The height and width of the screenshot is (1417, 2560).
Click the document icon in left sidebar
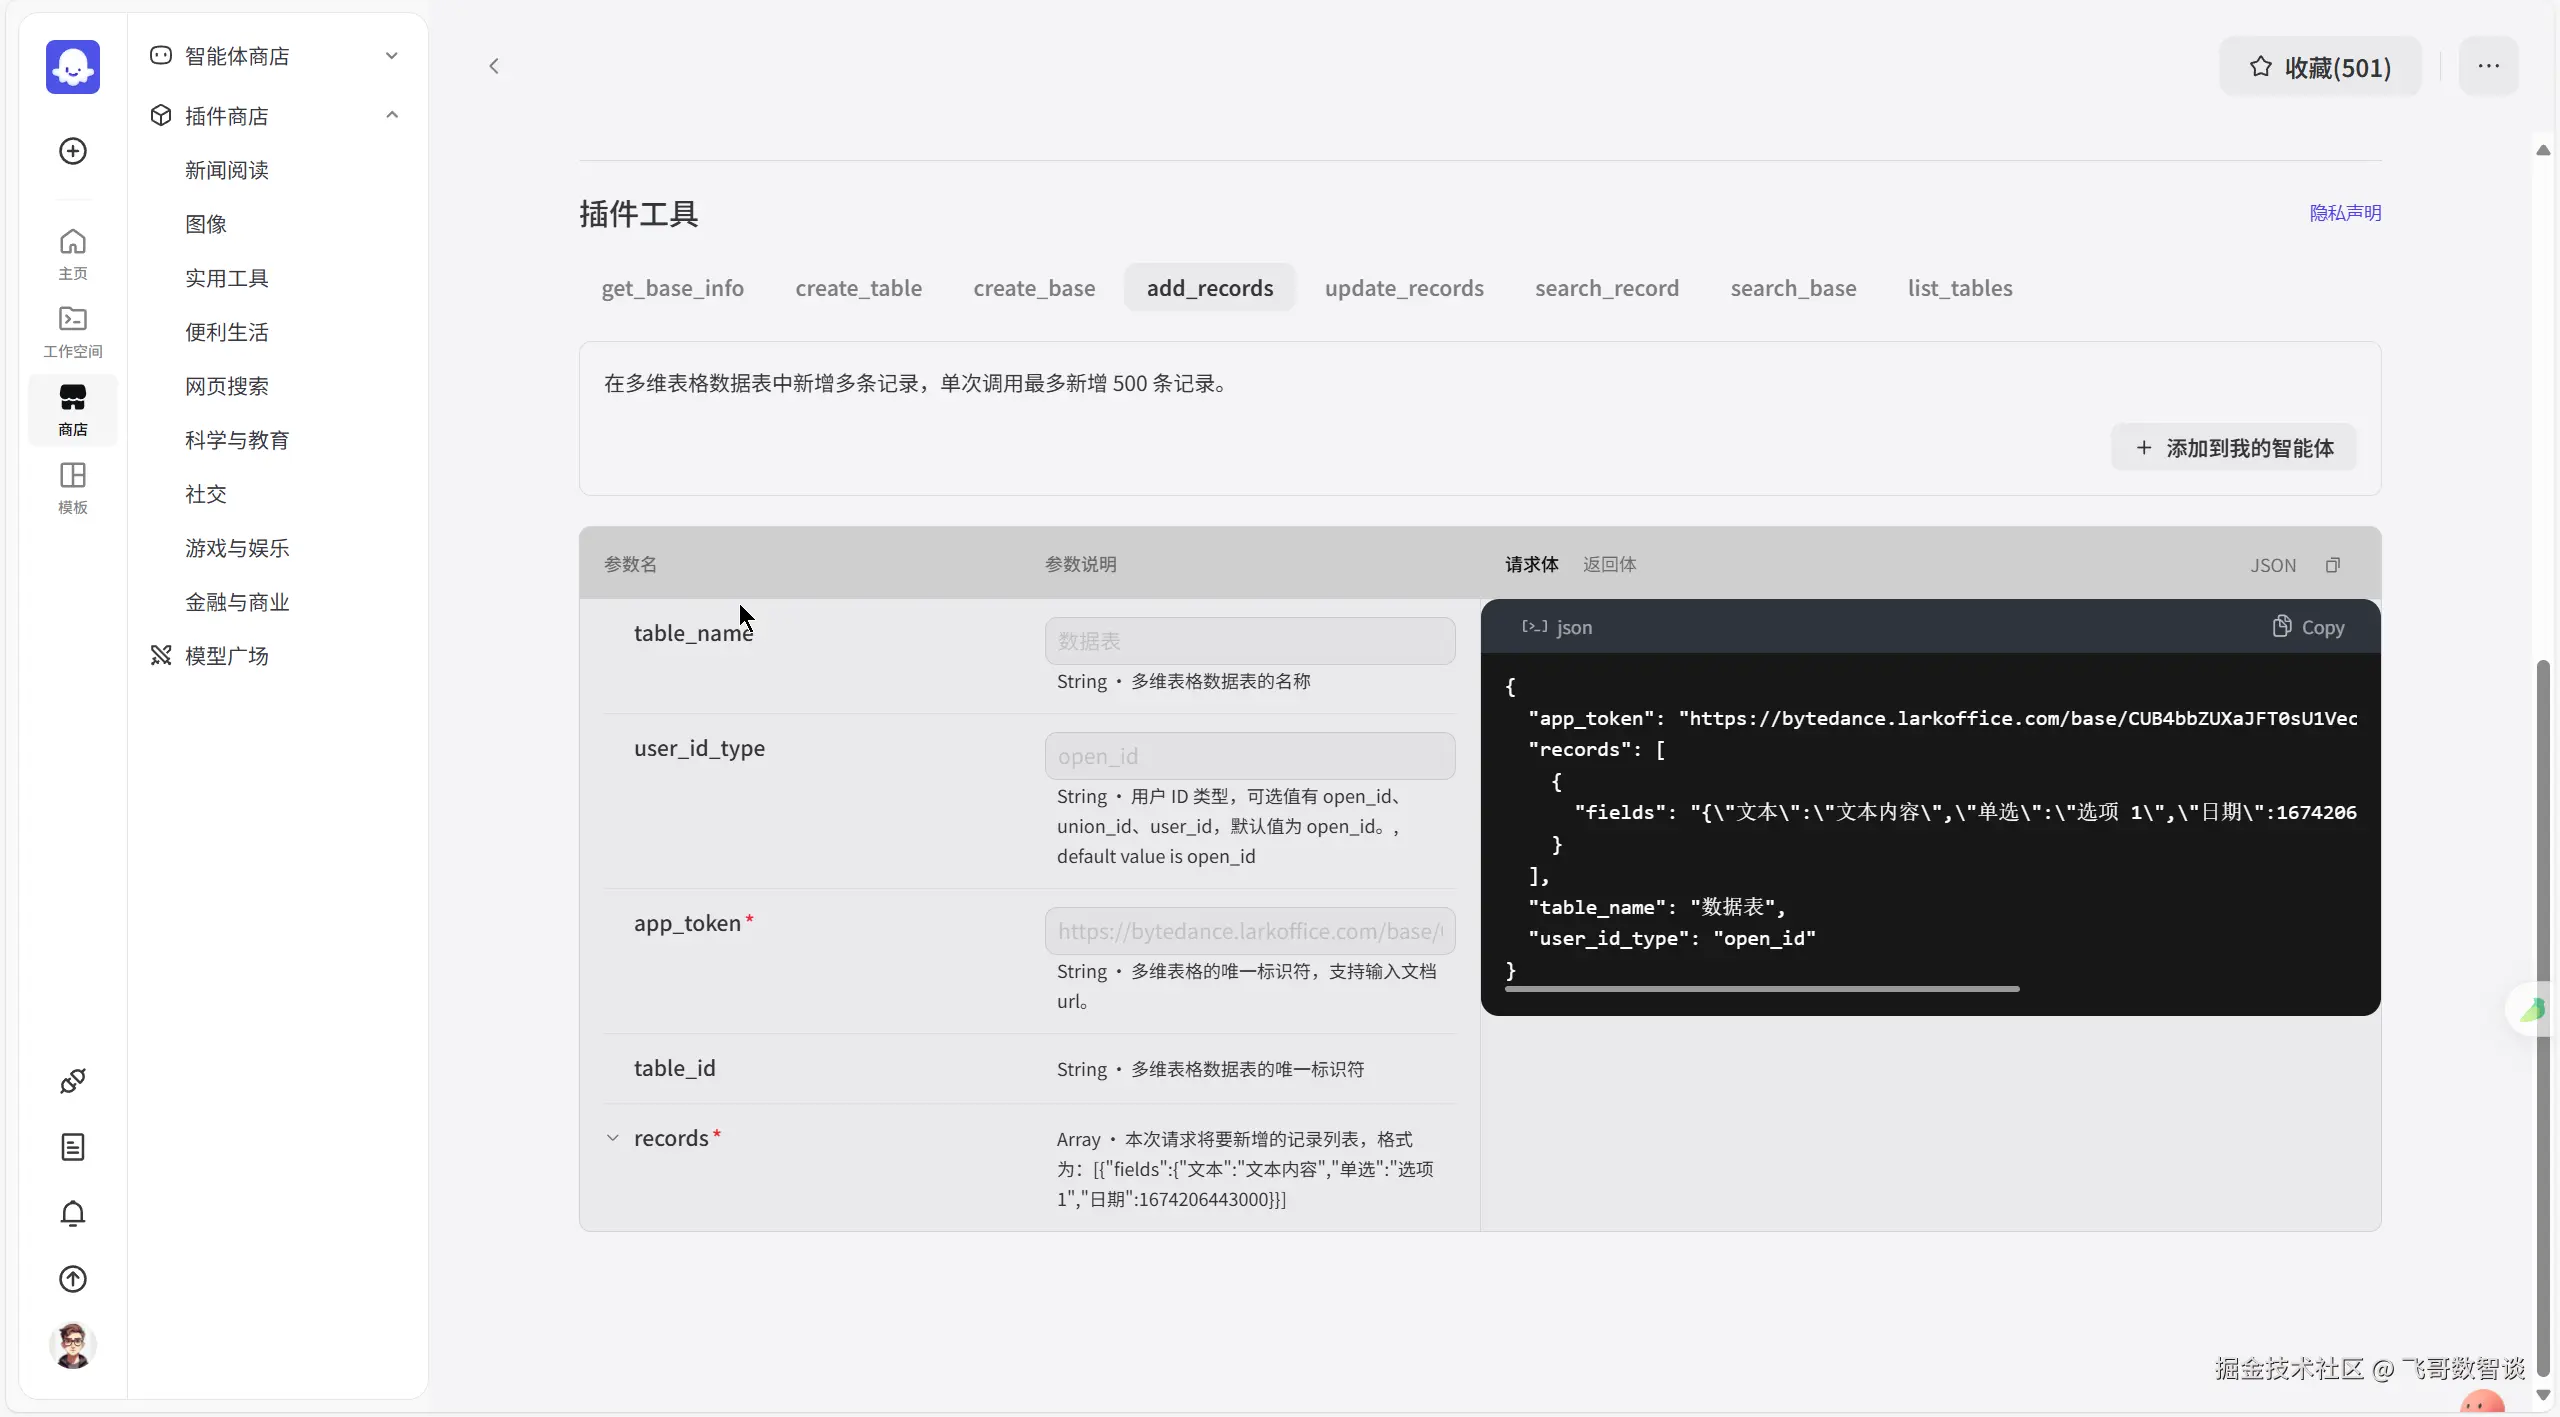point(73,1147)
